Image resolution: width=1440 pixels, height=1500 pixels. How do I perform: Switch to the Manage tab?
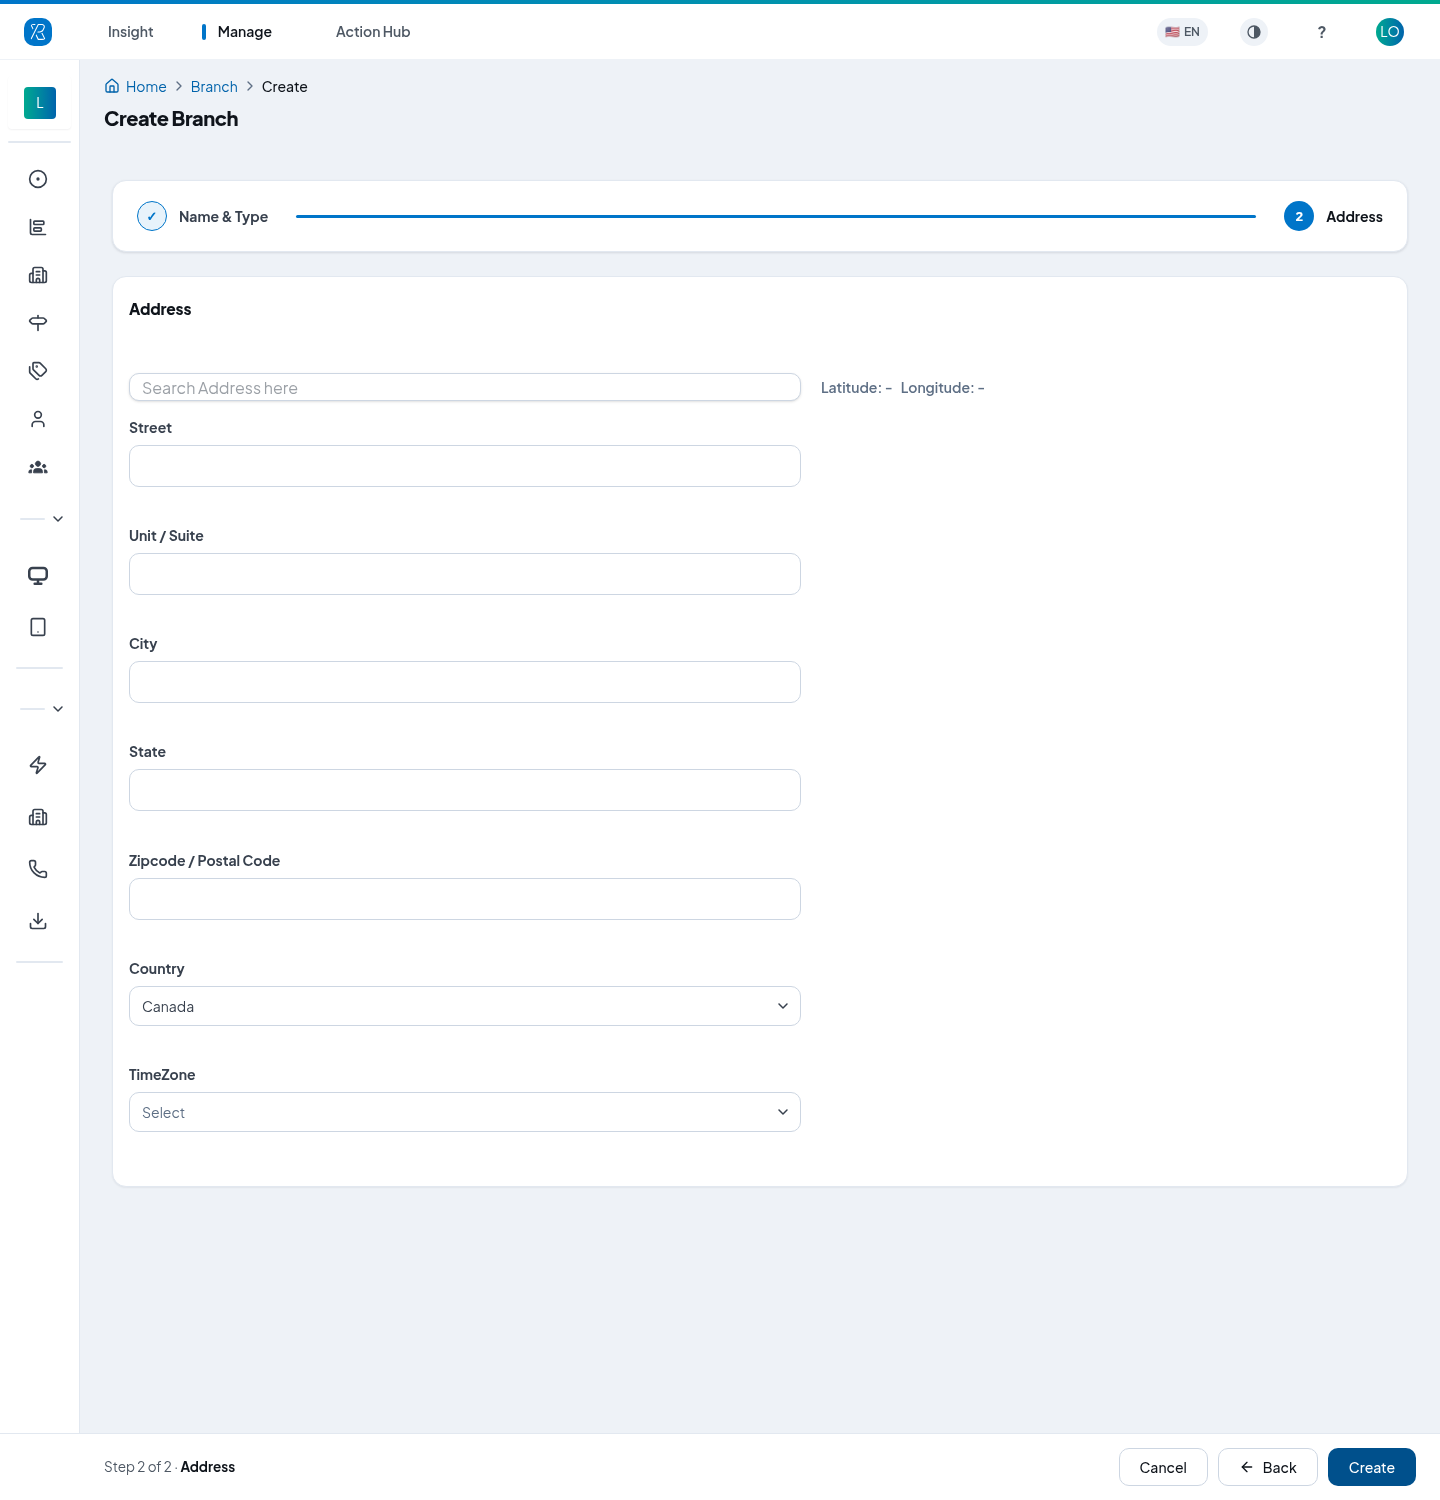pos(245,32)
